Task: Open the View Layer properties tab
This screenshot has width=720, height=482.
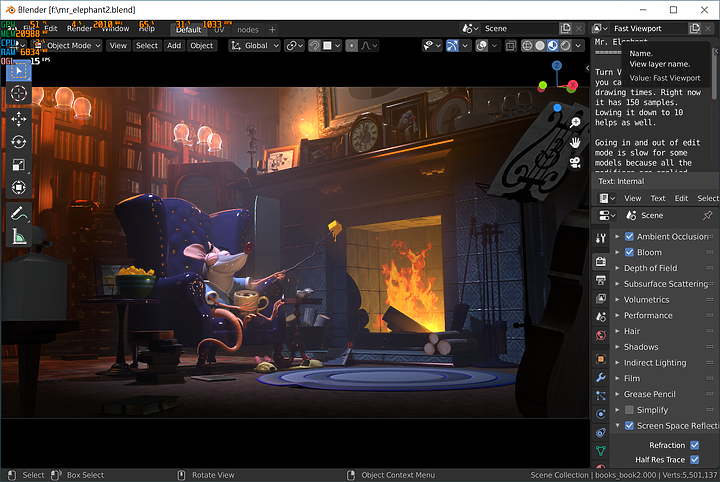Action: [x=601, y=298]
